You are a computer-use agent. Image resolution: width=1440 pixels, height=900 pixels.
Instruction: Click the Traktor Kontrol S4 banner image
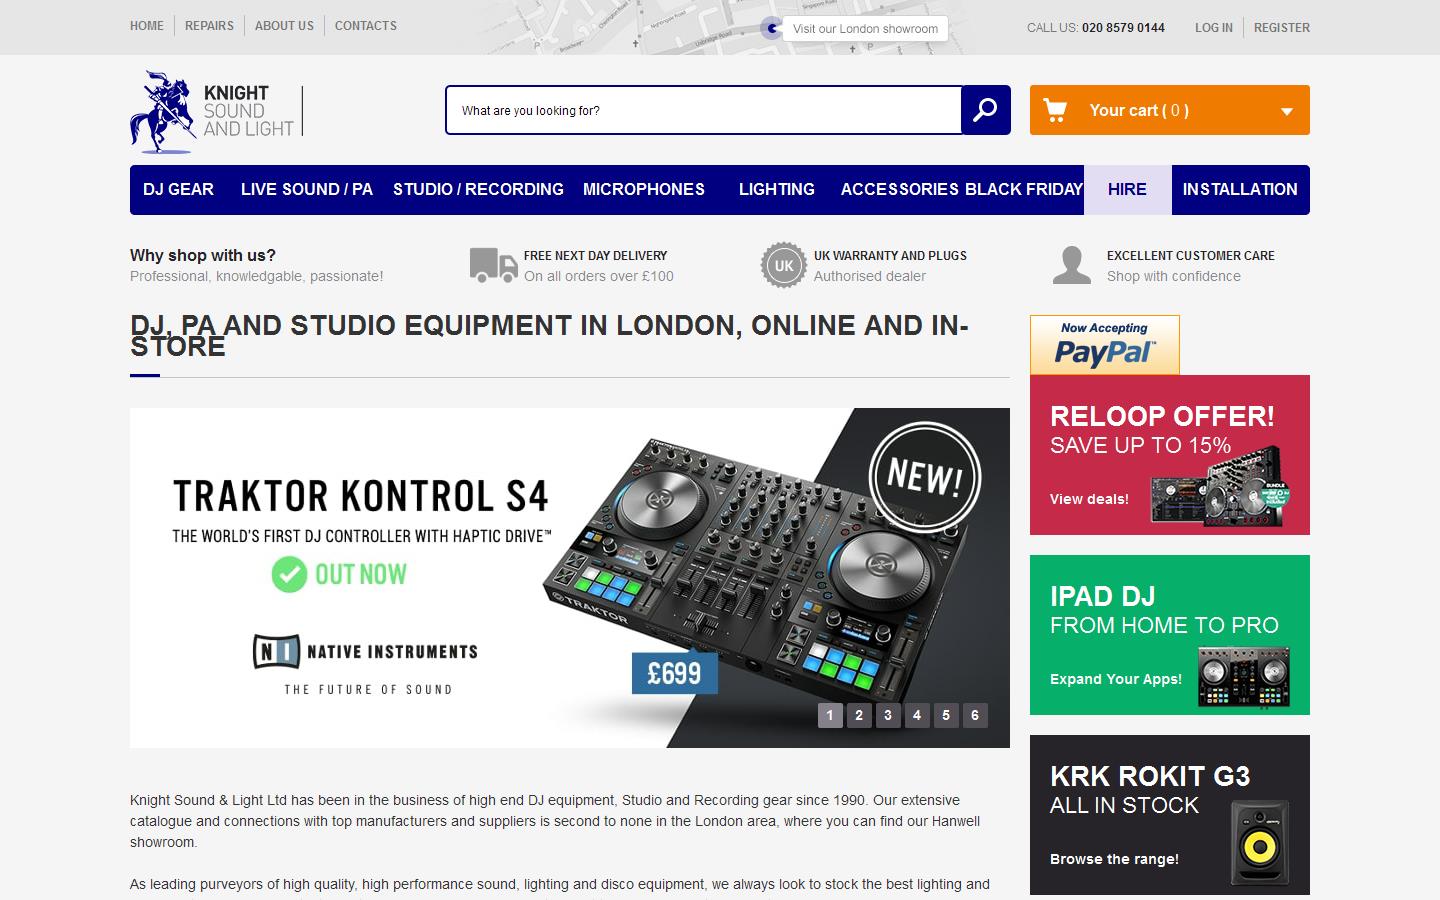[x=570, y=578]
